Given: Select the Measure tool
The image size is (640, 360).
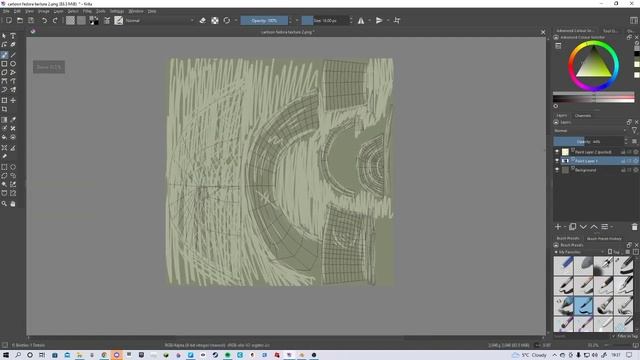Looking at the screenshot, I should pyautogui.click(x=13, y=148).
